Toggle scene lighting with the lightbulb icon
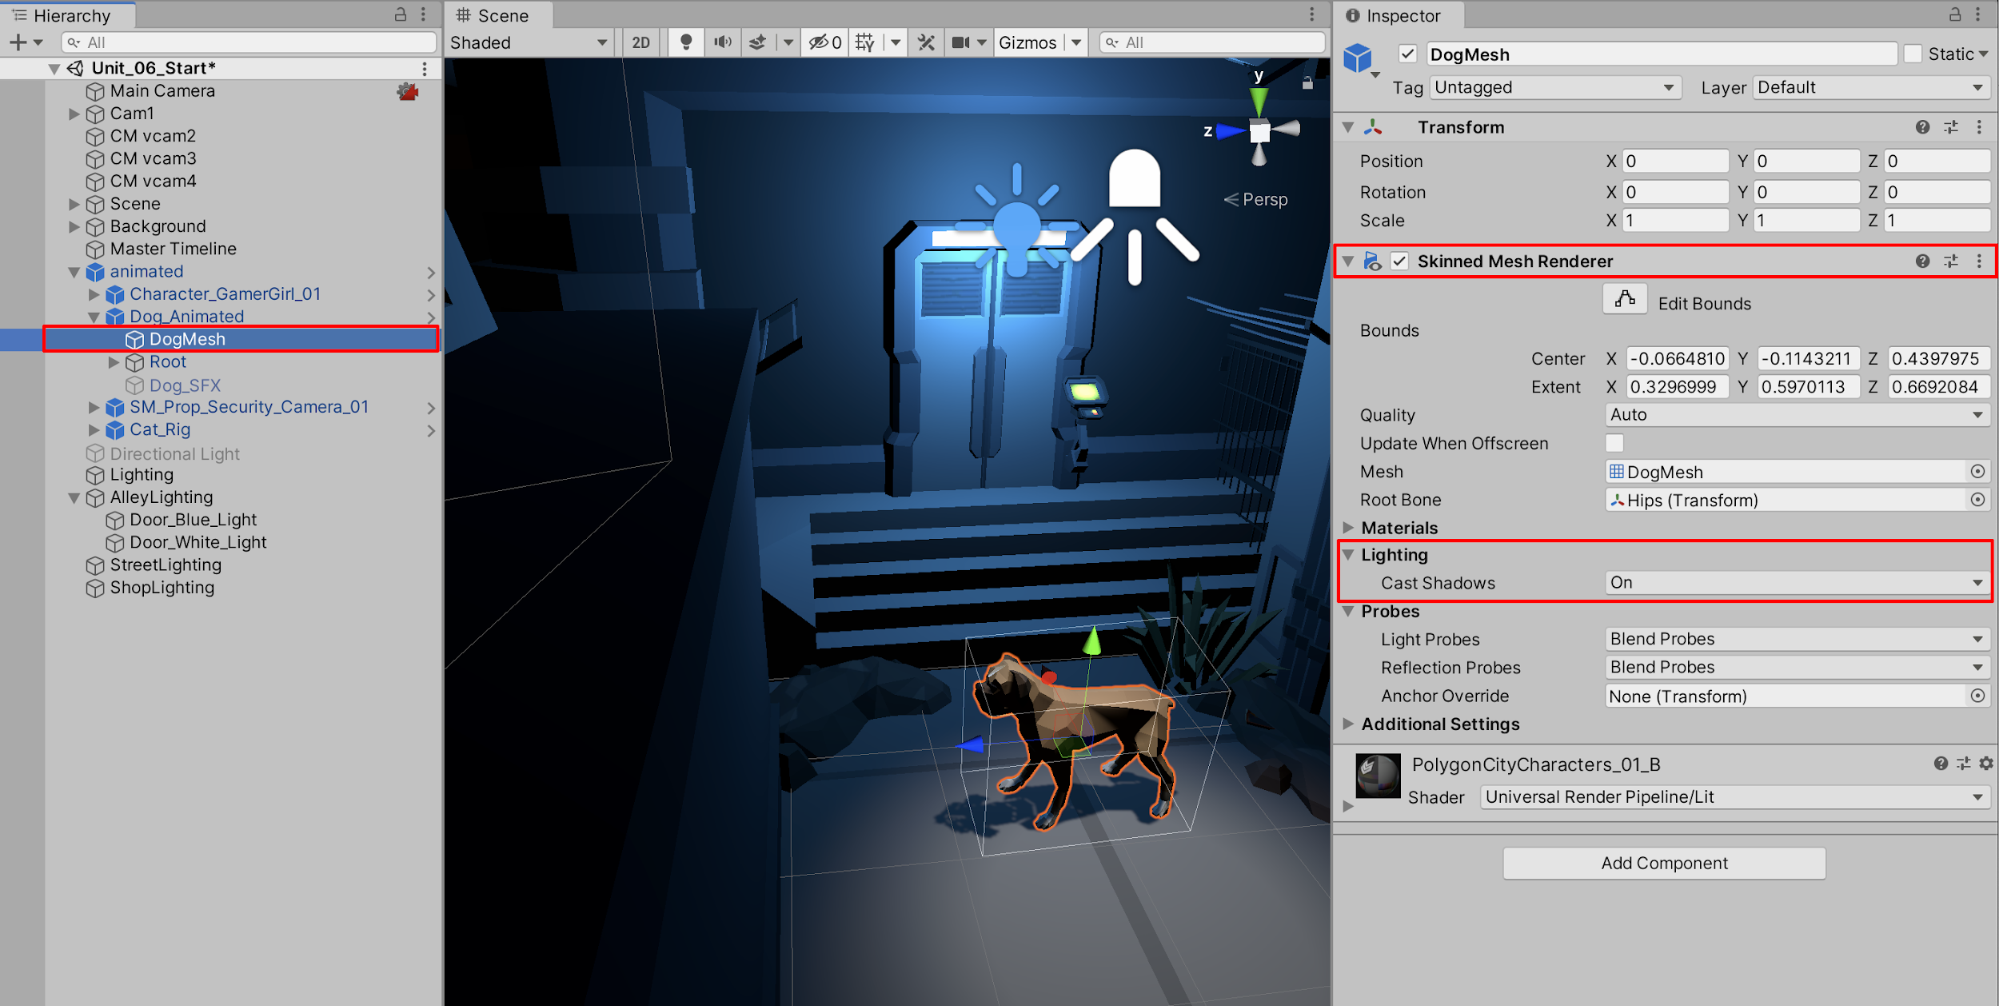 [685, 42]
